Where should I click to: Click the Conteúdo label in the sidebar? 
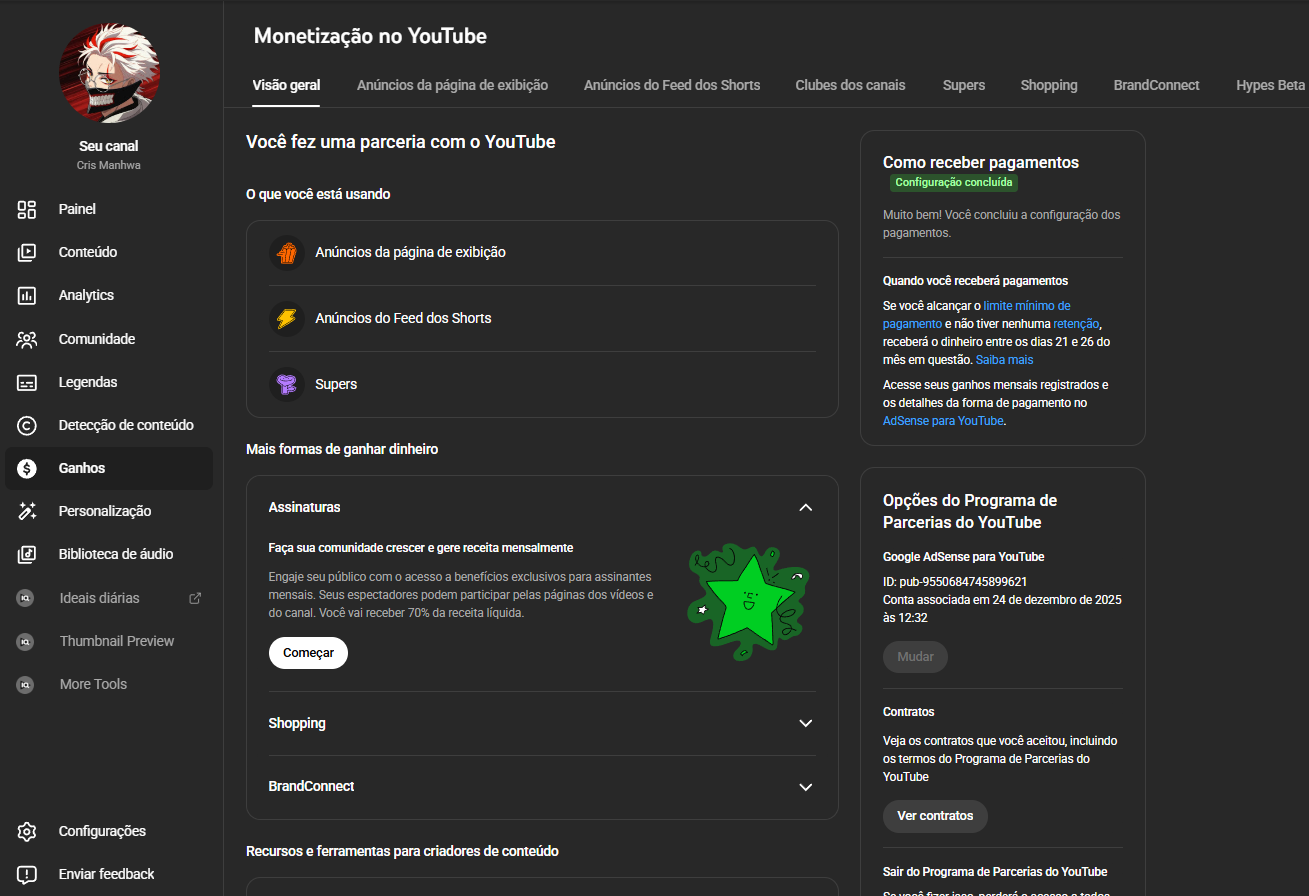[x=88, y=252]
